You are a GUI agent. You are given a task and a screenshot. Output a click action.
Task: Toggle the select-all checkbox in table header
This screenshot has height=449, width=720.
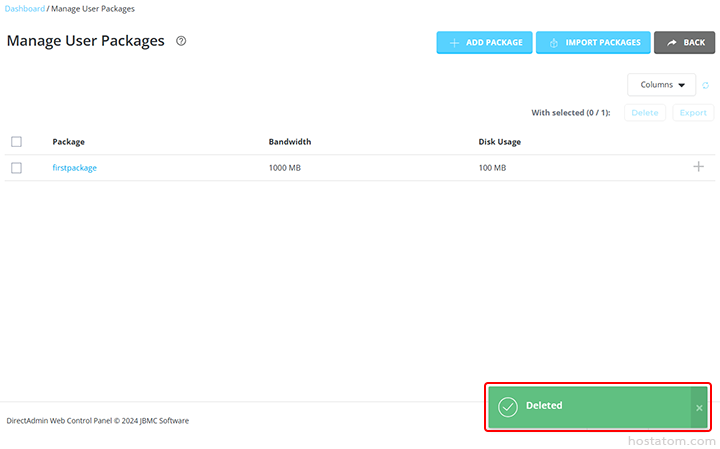[16, 142]
